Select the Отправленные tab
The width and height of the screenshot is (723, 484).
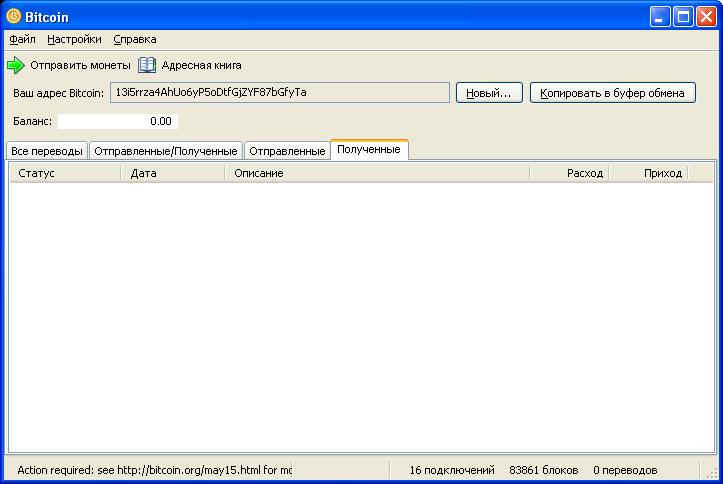coord(287,151)
